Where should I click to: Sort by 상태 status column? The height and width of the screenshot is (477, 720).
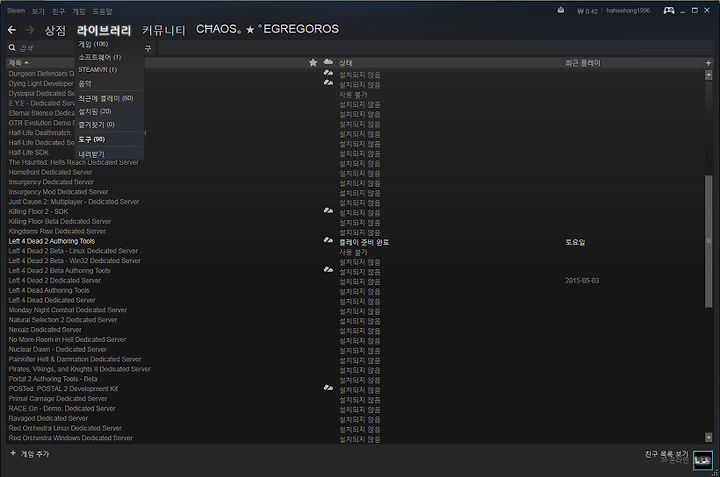[x=345, y=63]
